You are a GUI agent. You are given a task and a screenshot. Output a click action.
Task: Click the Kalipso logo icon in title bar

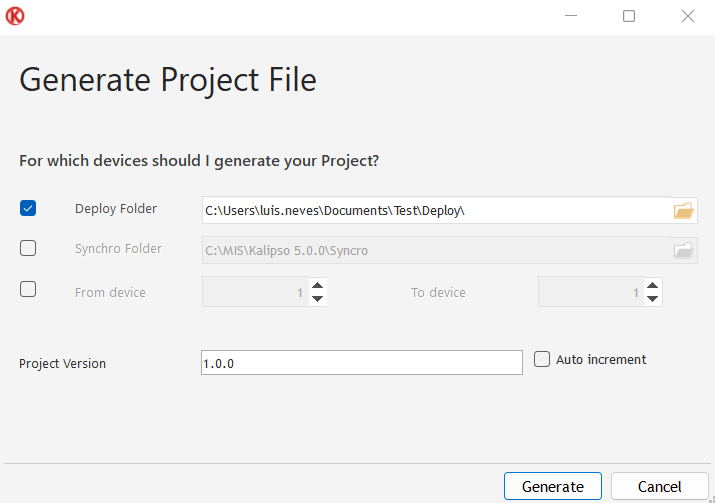click(15, 16)
